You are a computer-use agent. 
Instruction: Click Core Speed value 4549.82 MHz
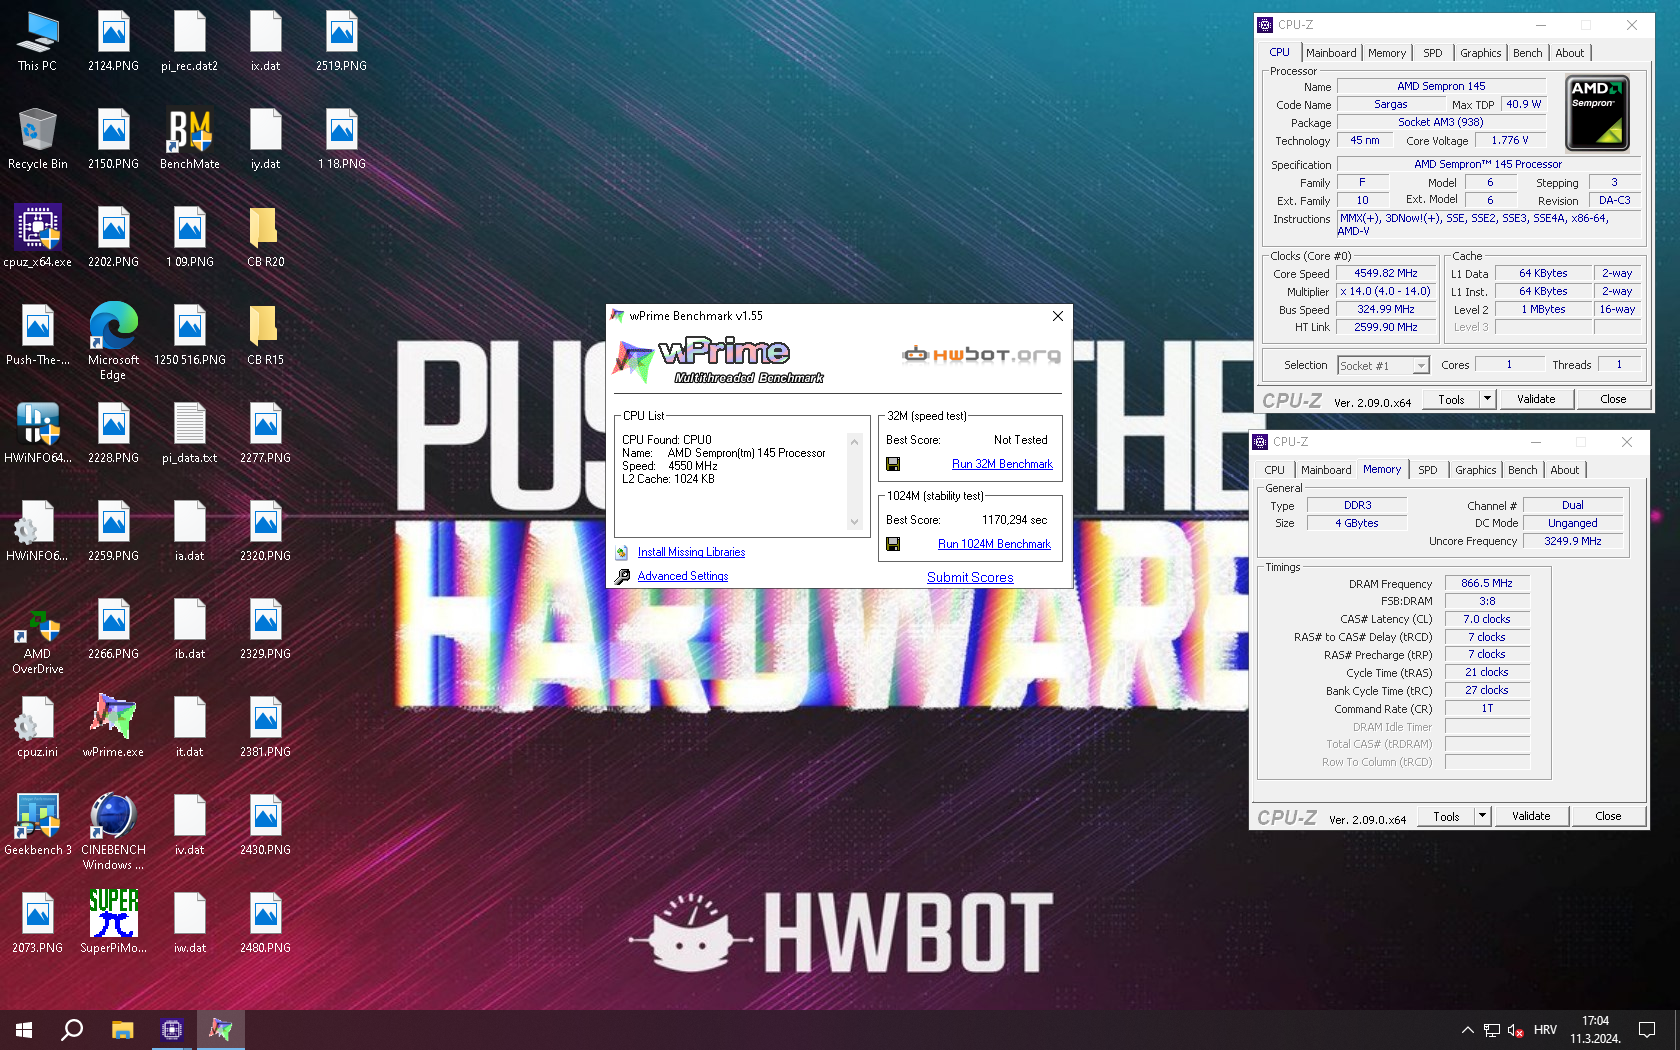[1386, 273]
